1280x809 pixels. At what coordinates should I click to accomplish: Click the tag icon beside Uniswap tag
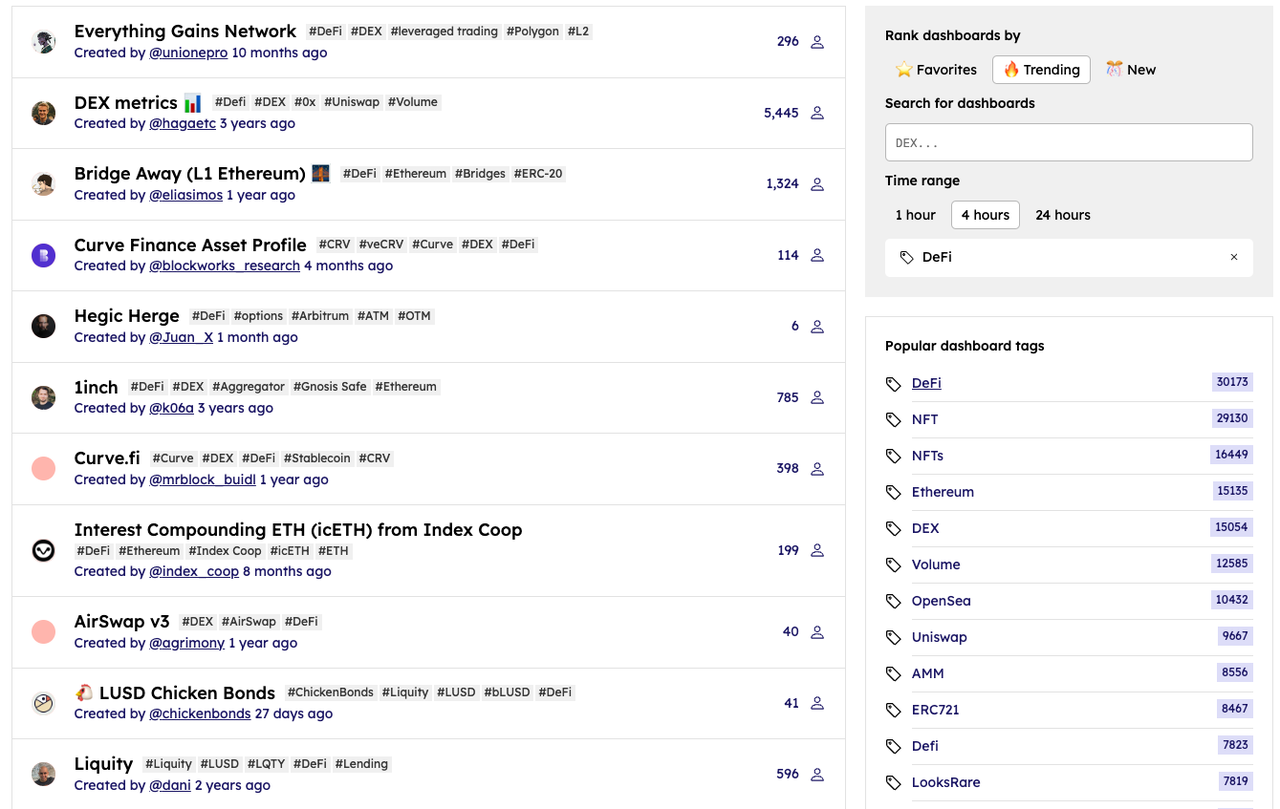tap(893, 637)
